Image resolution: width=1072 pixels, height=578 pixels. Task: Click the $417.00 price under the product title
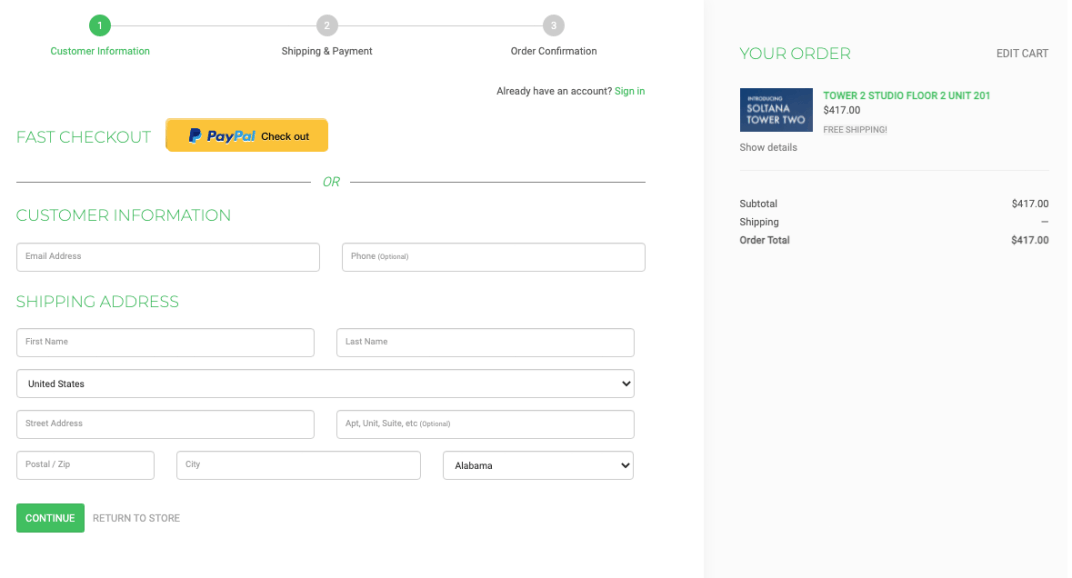tap(842, 110)
